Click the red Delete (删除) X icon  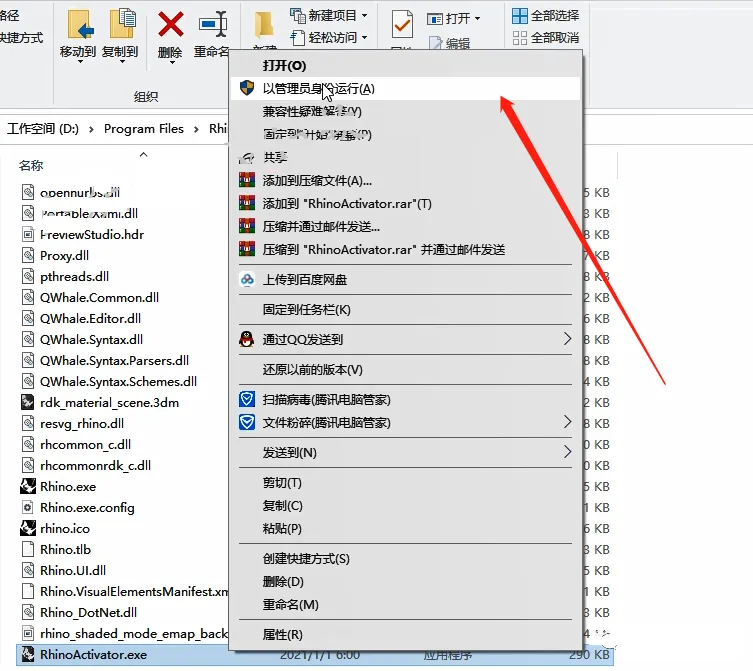pos(170,24)
